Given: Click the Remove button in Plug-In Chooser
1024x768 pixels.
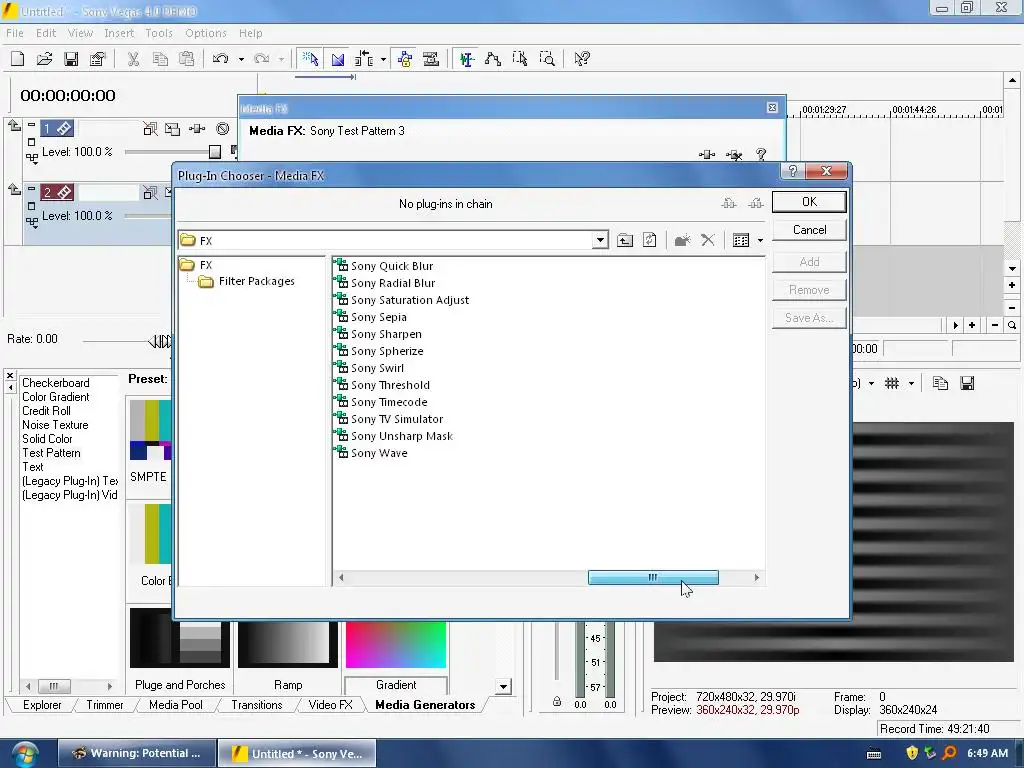Looking at the screenshot, I should click(x=809, y=290).
